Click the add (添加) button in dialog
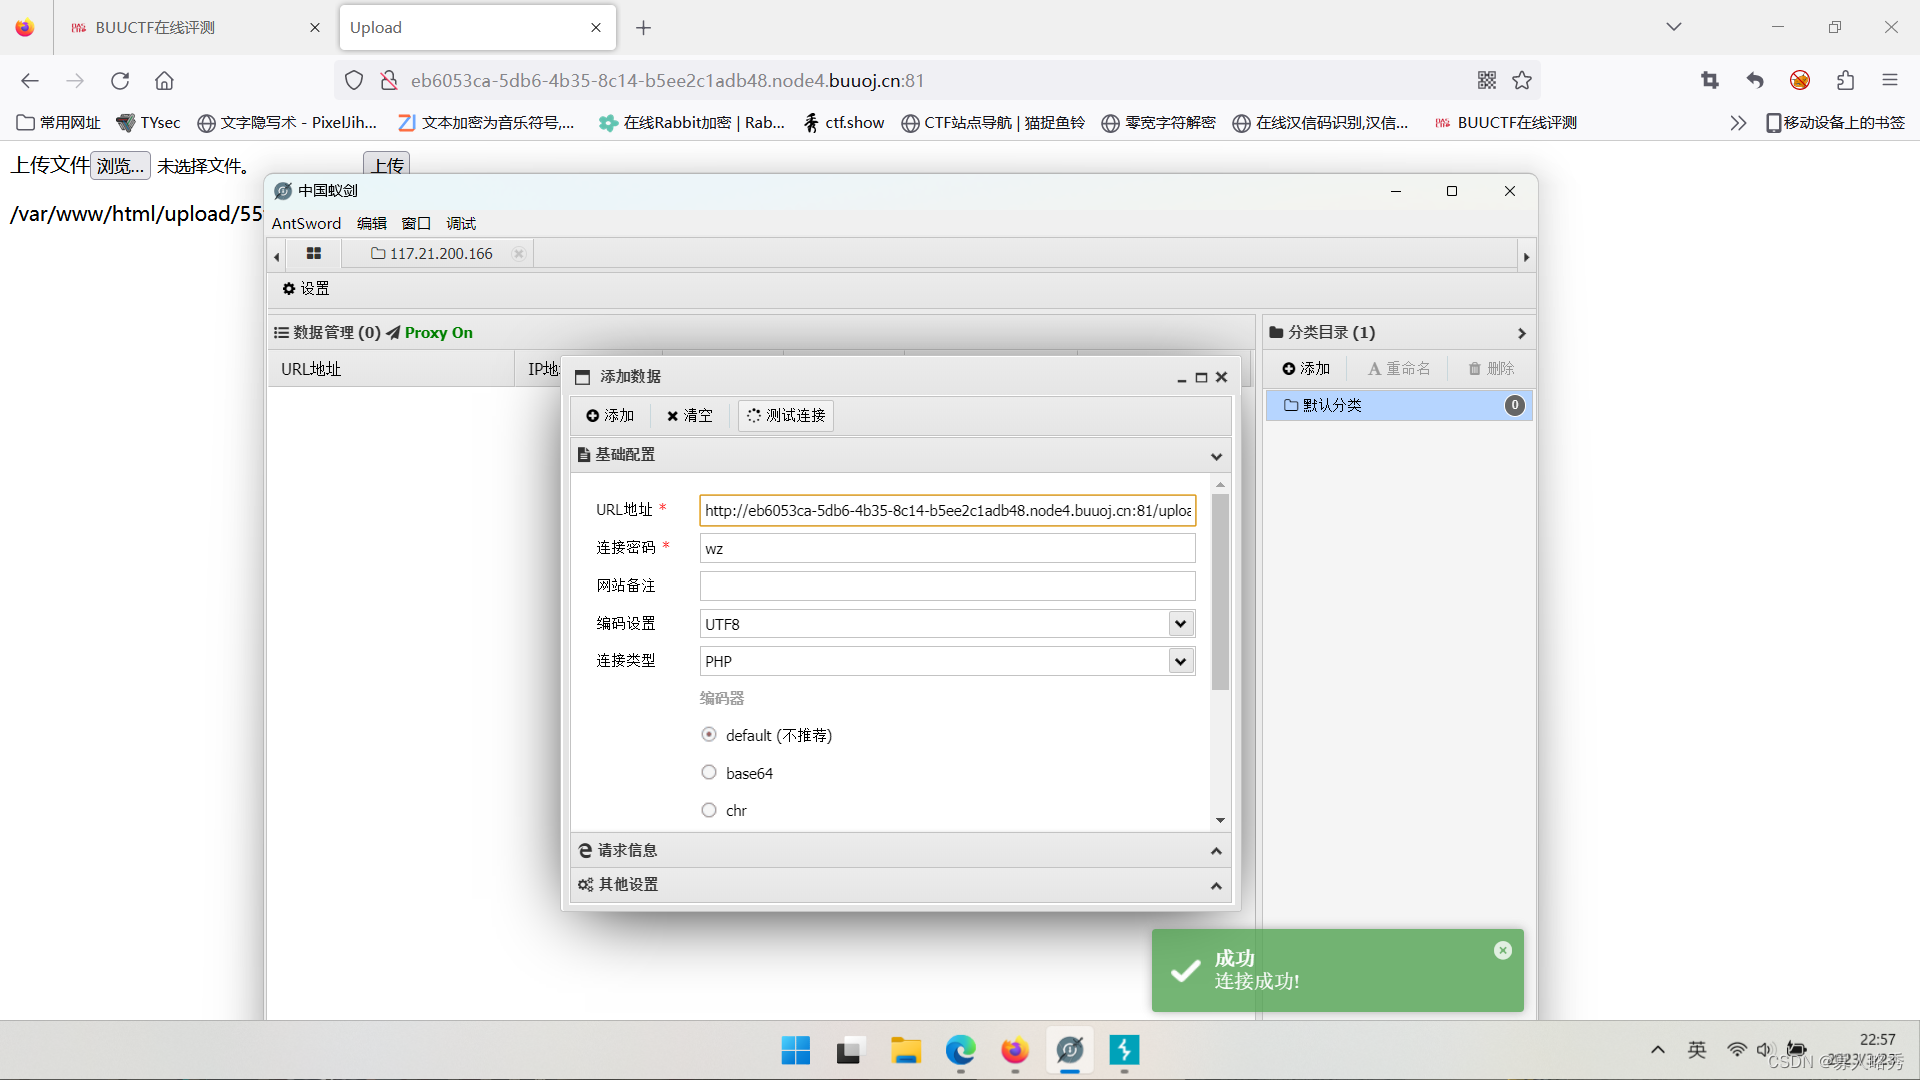 tap(610, 416)
